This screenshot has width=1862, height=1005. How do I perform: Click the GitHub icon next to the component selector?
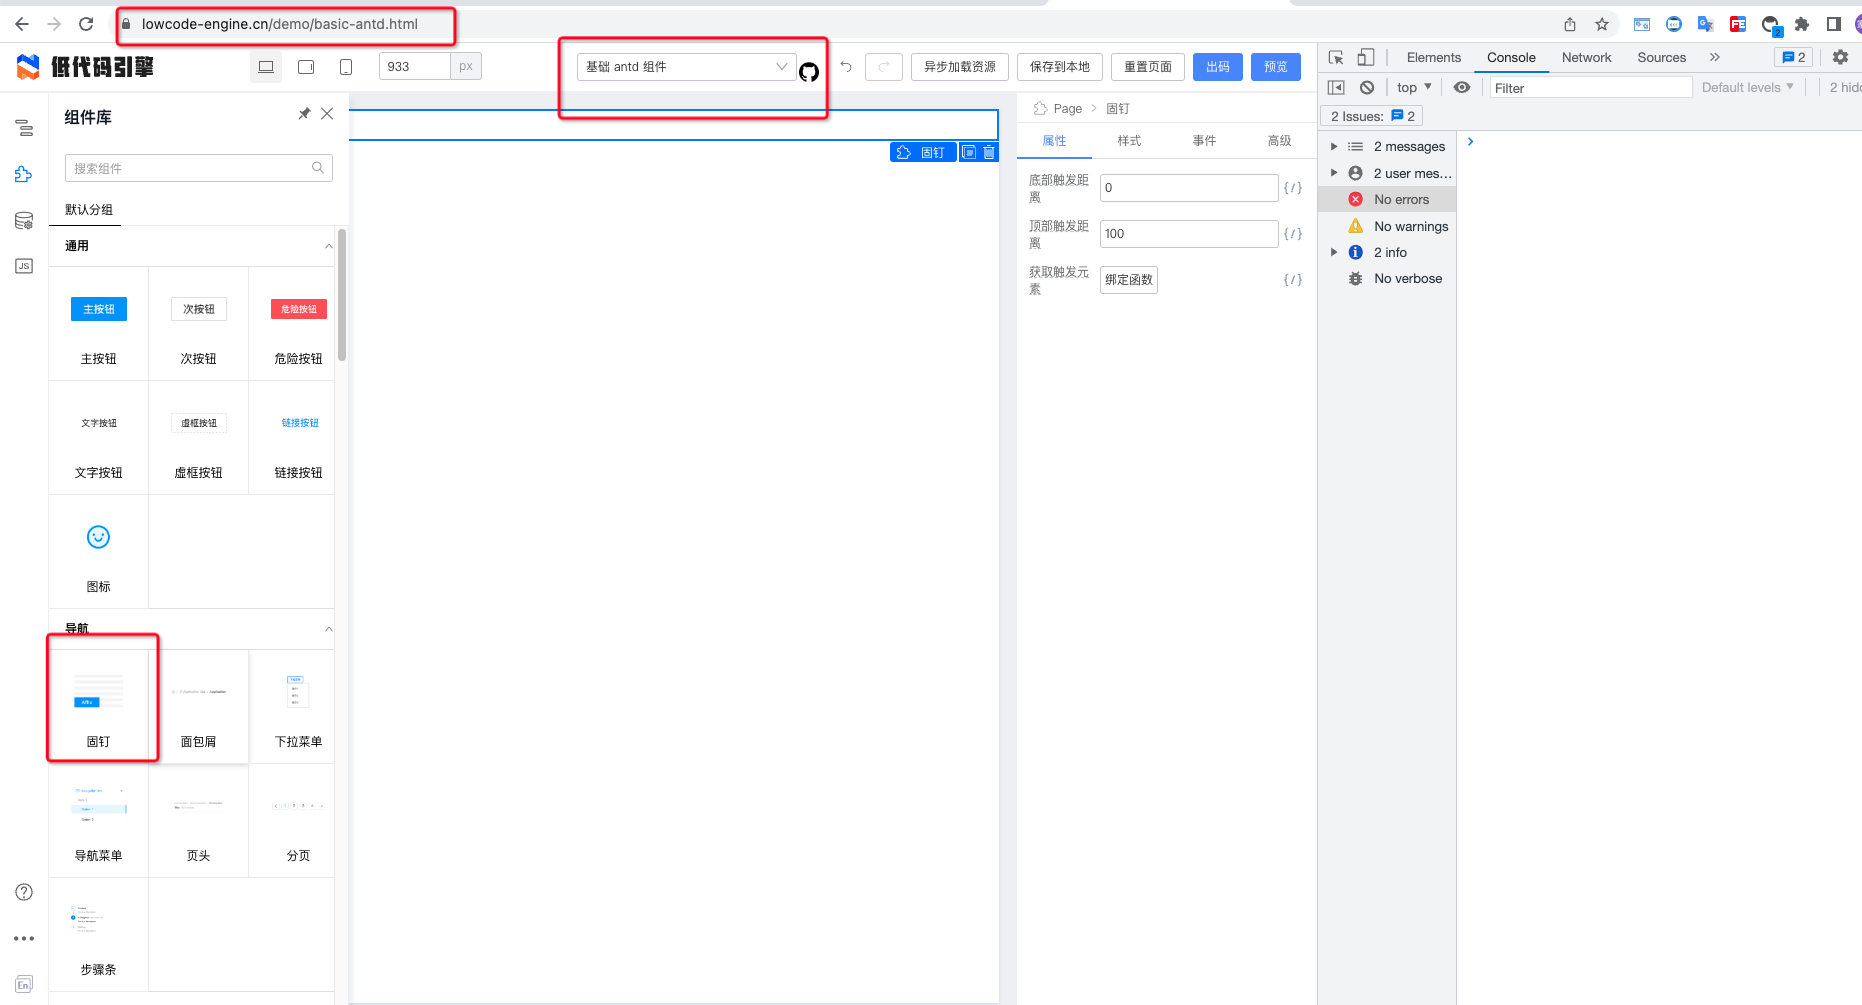click(x=810, y=72)
